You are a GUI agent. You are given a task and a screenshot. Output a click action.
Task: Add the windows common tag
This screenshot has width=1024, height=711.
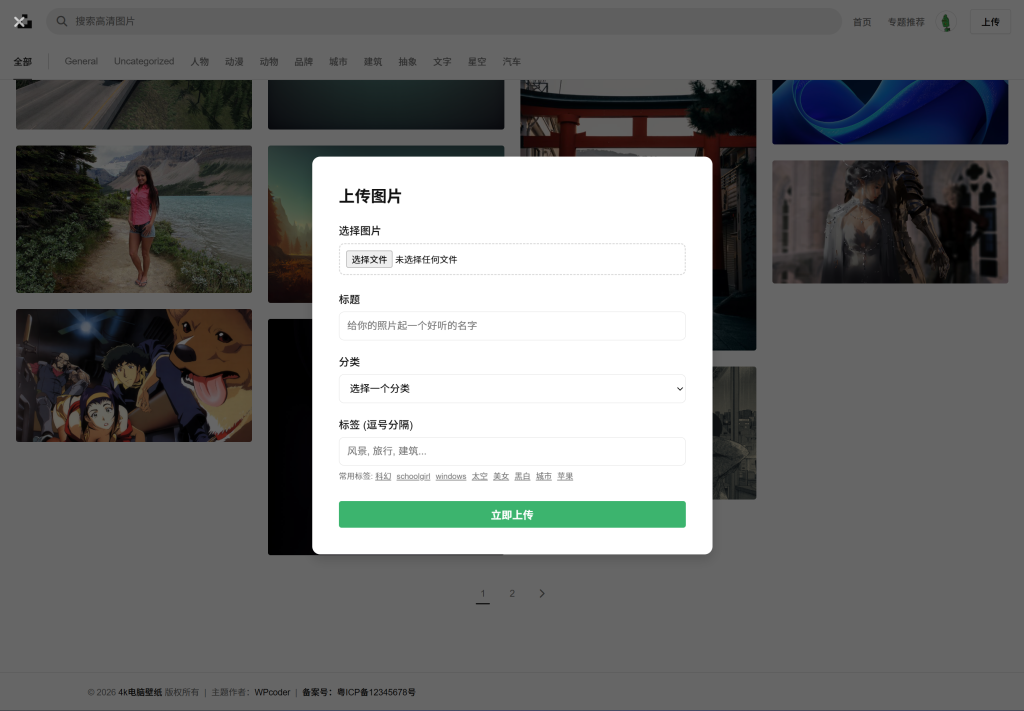pyautogui.click(x=451, y=477)
